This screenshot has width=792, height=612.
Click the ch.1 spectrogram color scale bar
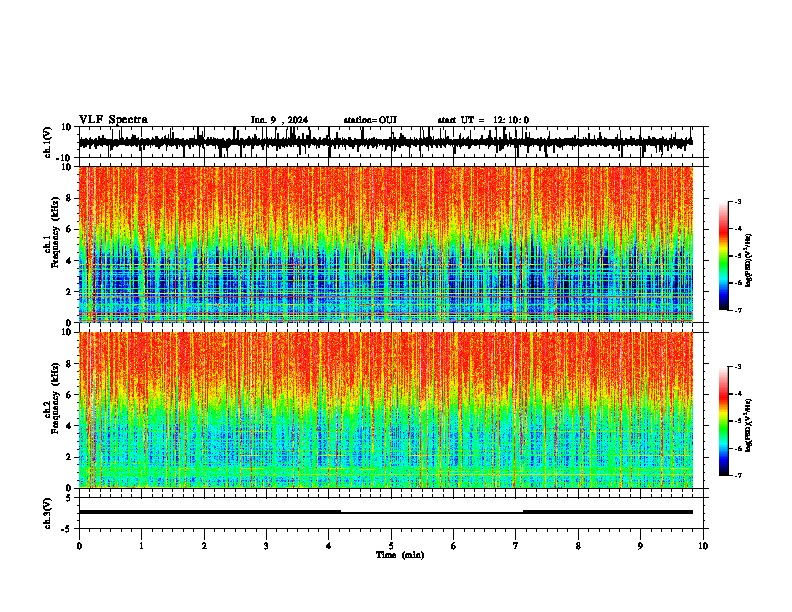click(724, 256)
